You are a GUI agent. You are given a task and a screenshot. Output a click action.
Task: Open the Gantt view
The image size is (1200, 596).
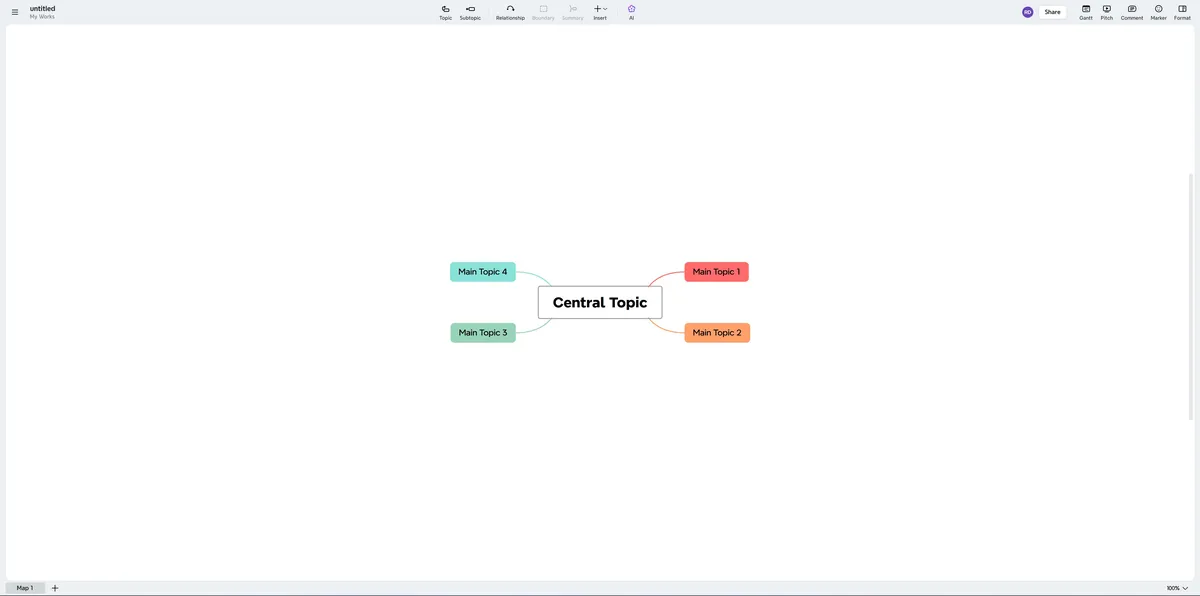point(1086,12)
